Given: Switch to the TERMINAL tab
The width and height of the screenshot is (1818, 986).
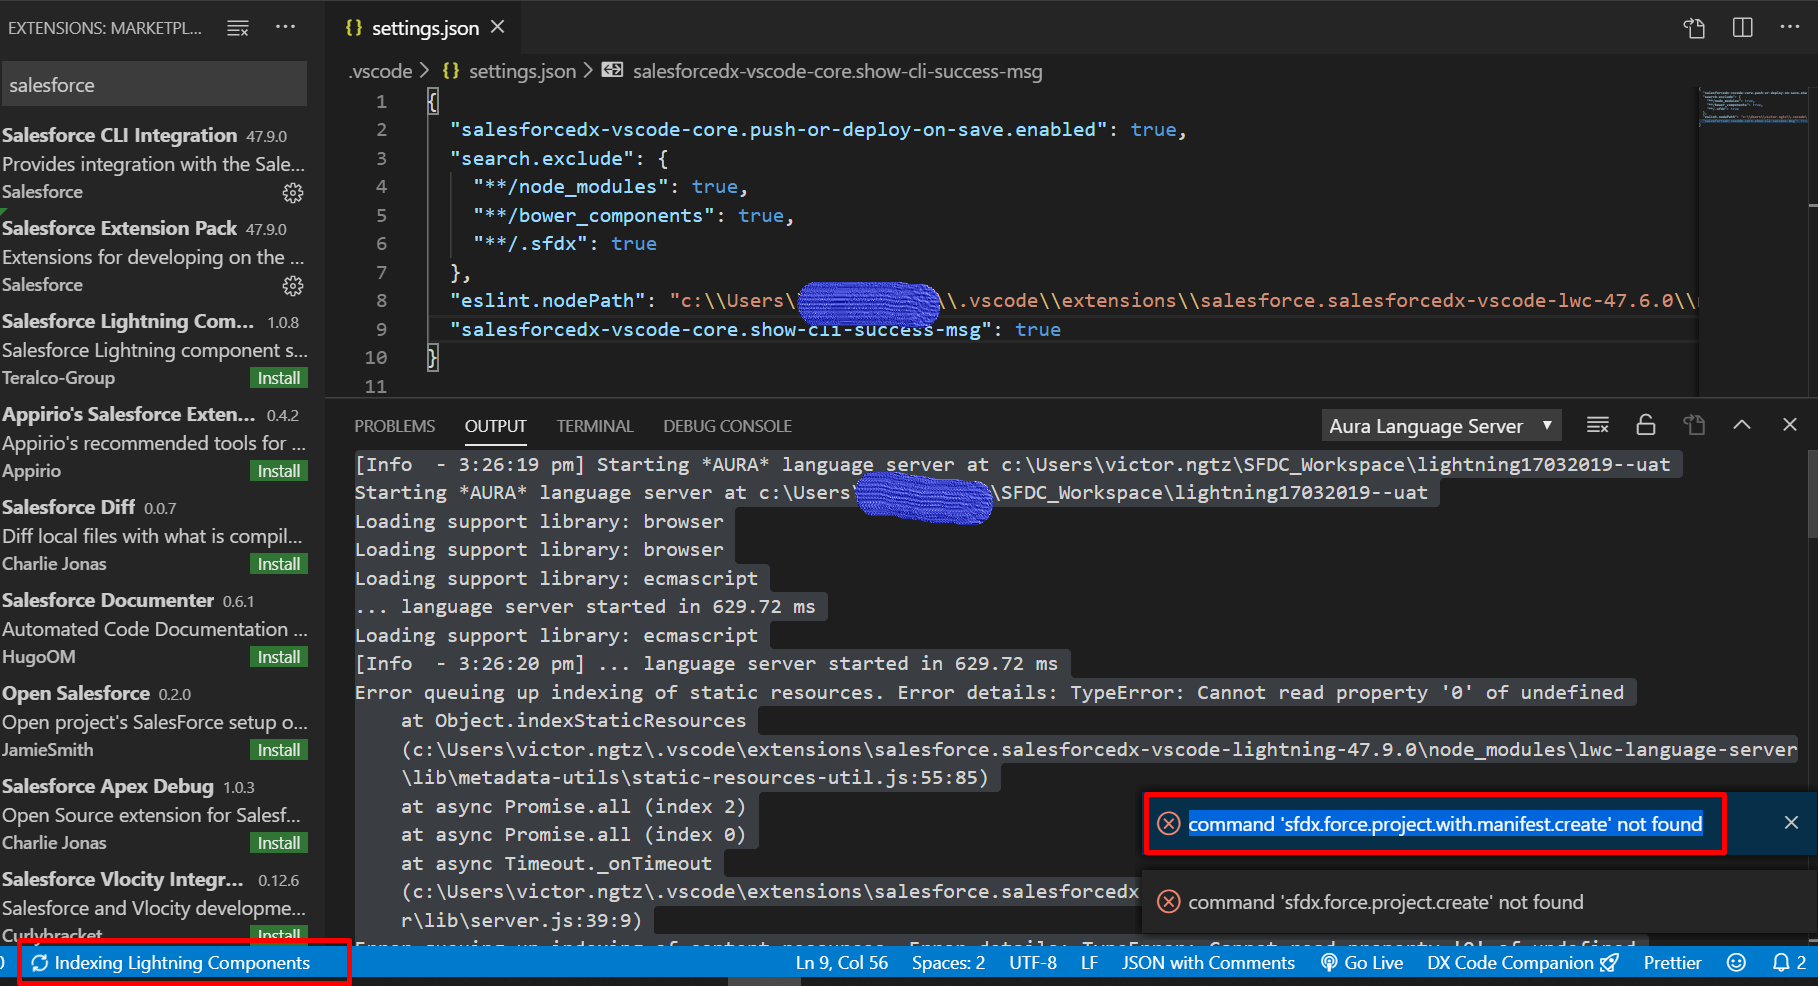Looking at the screenshot, I should pos(594,425).
